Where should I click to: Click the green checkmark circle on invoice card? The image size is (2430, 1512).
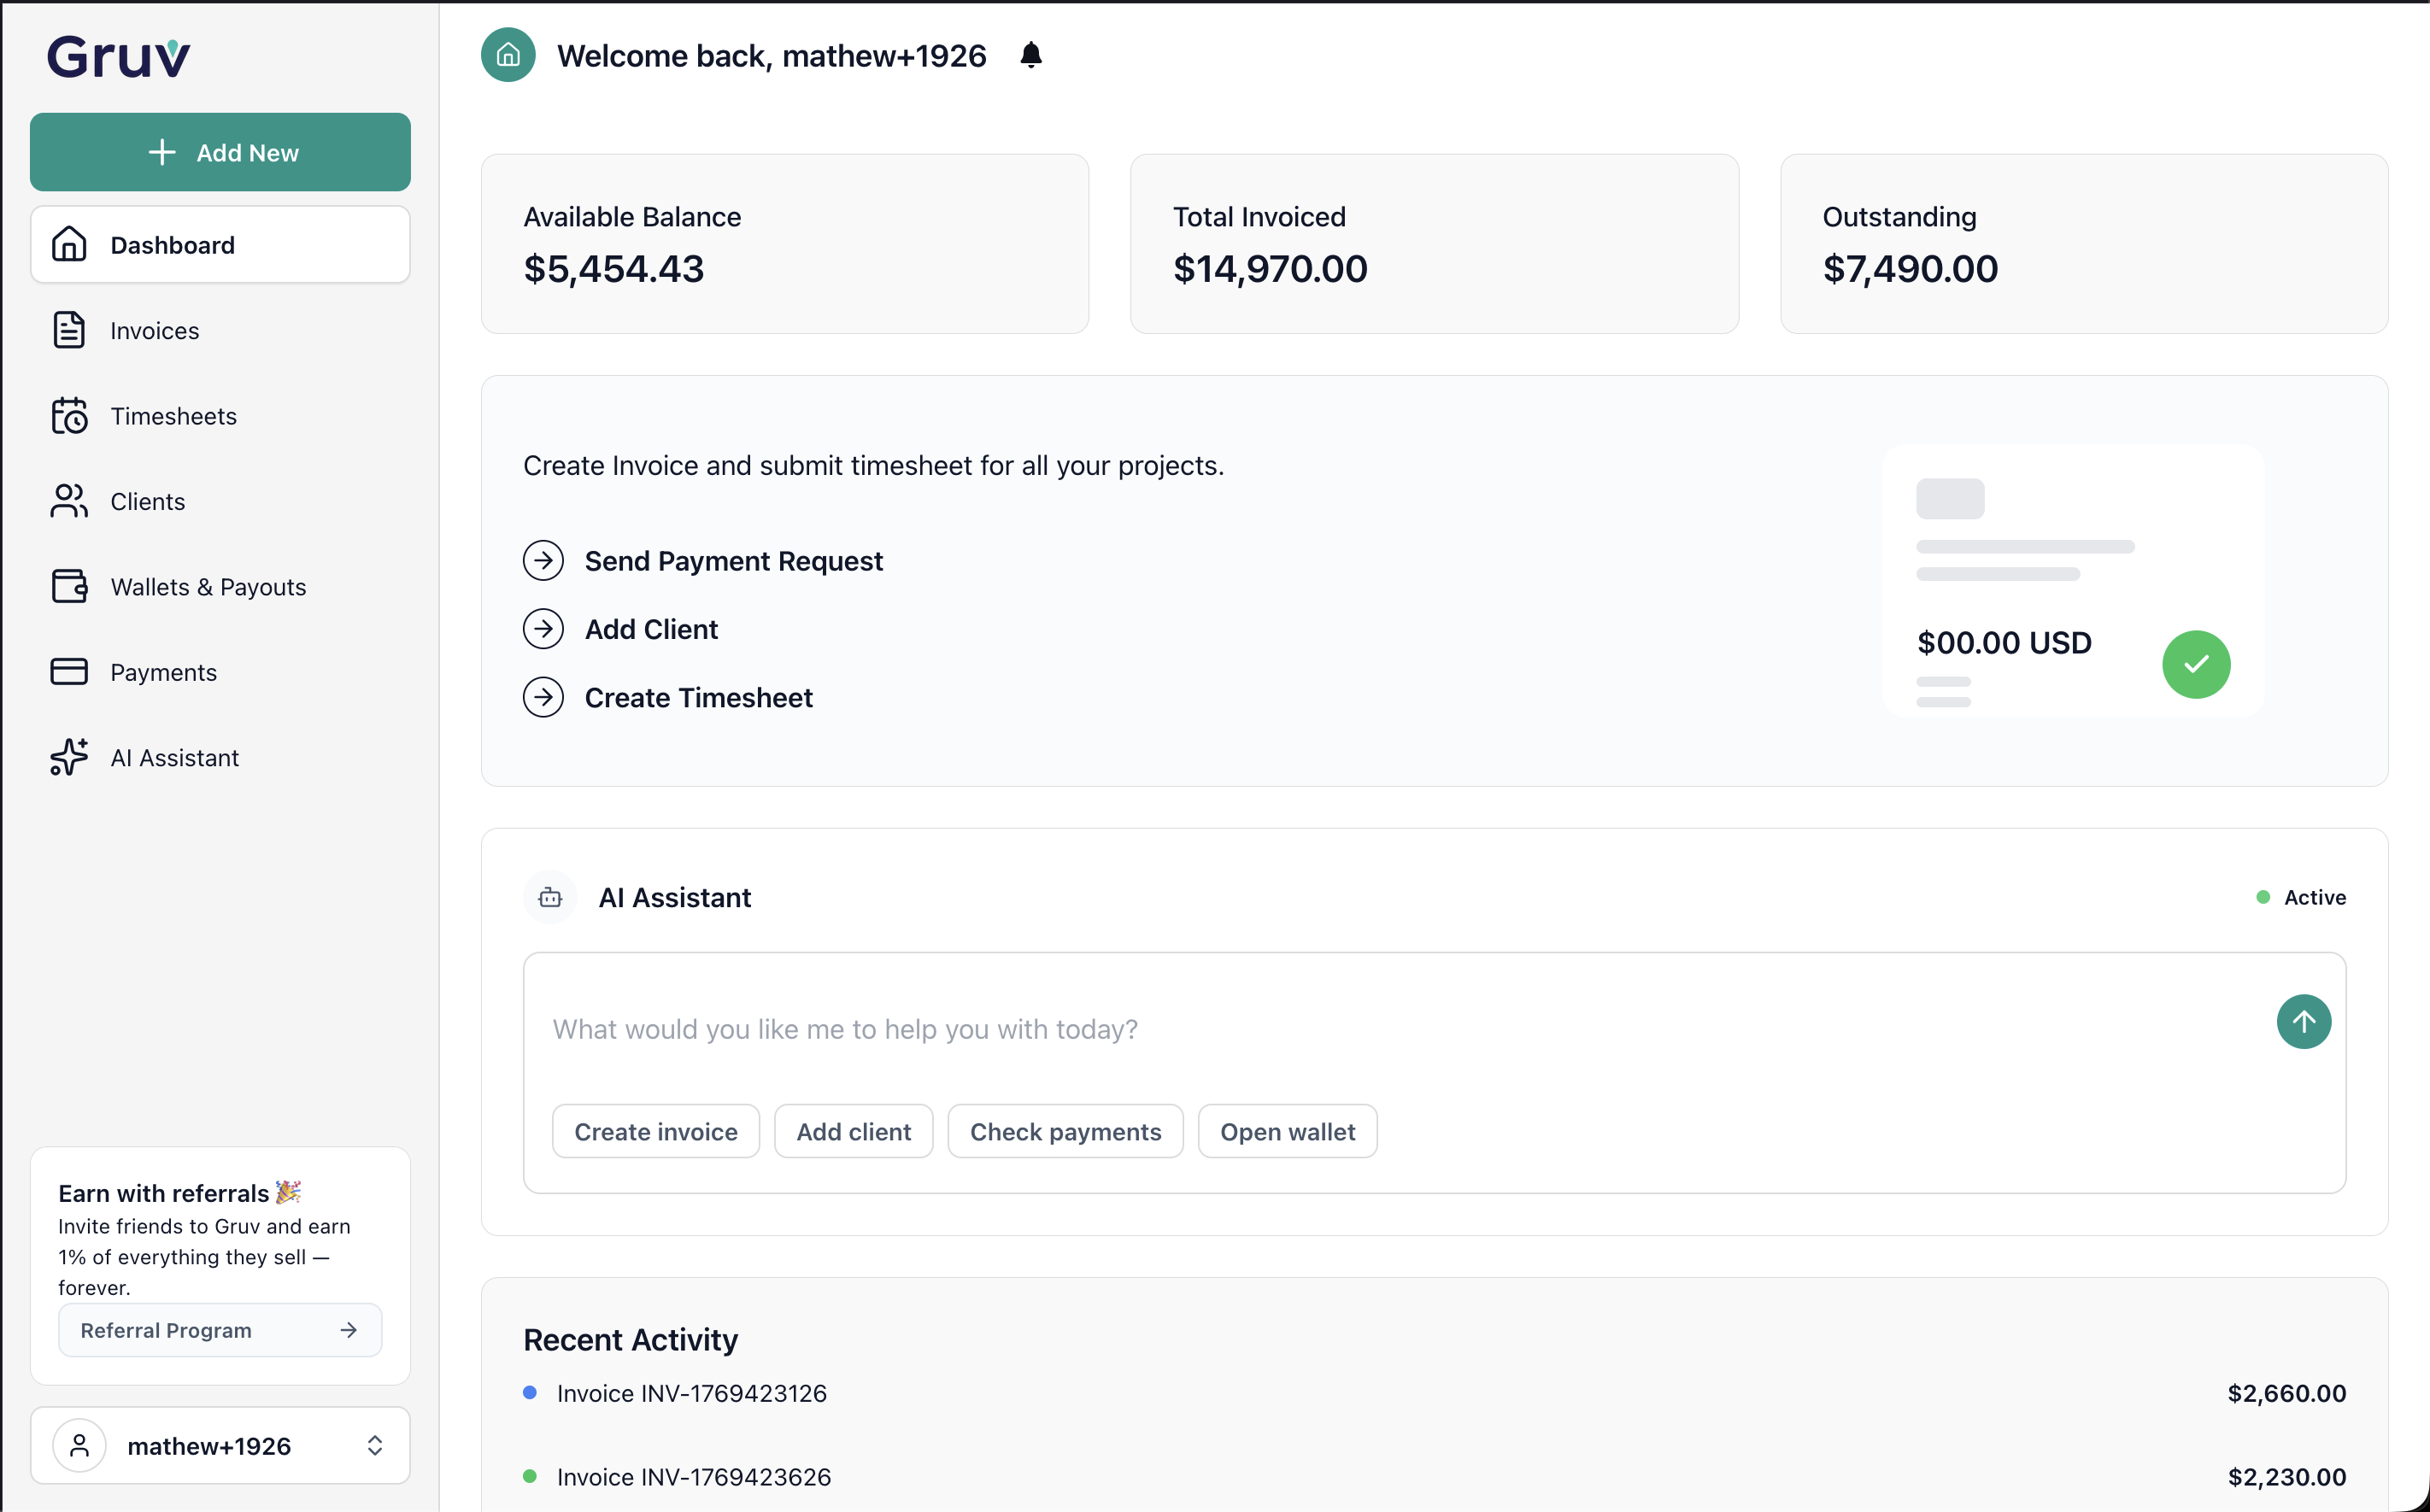click(x=2195, y=664)
